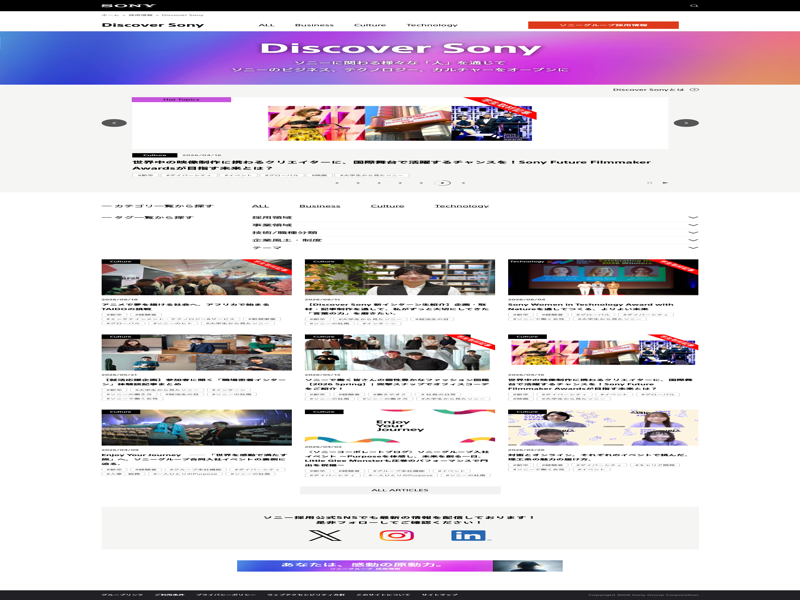Open the ウェブアクセシビリティ方針 footer link
Image resolution: width=800 pixels, height=600 pixels.
[x=306, y=595]
